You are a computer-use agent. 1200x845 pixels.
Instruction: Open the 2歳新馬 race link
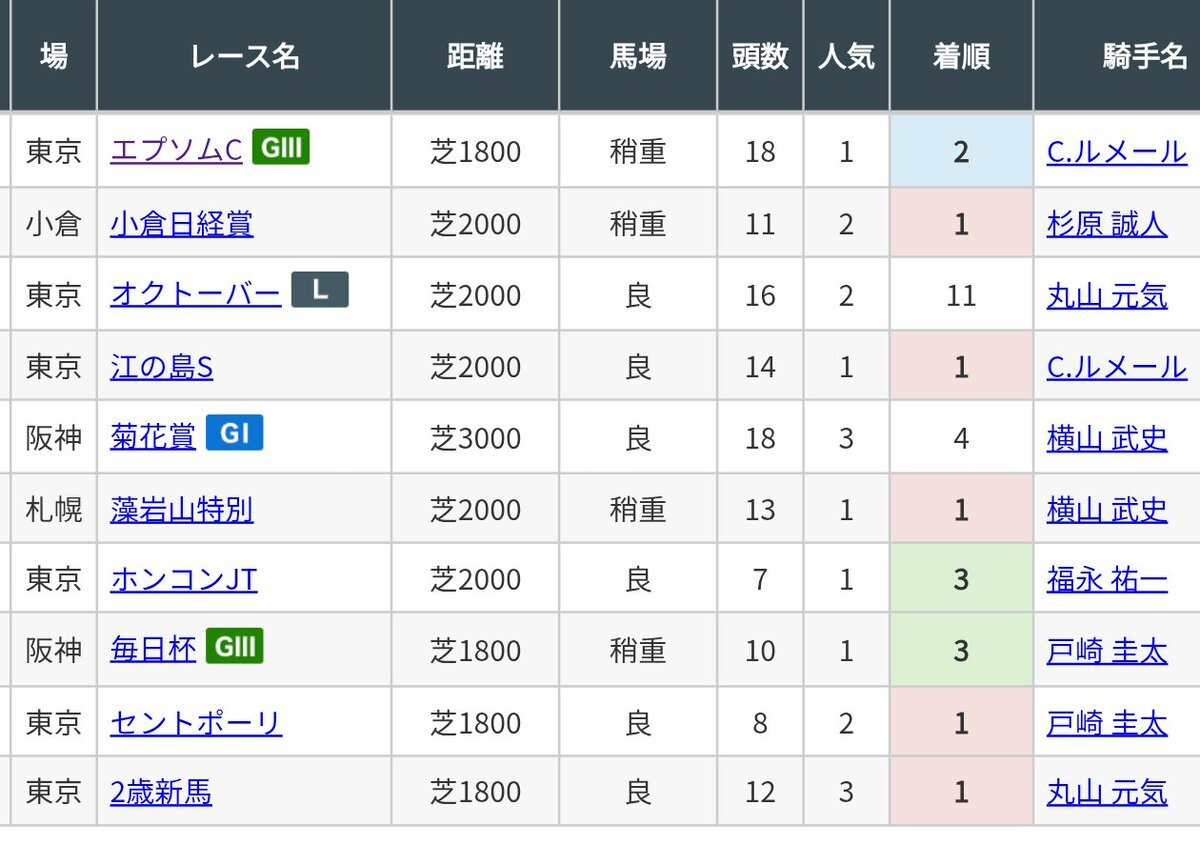point(160,793)
